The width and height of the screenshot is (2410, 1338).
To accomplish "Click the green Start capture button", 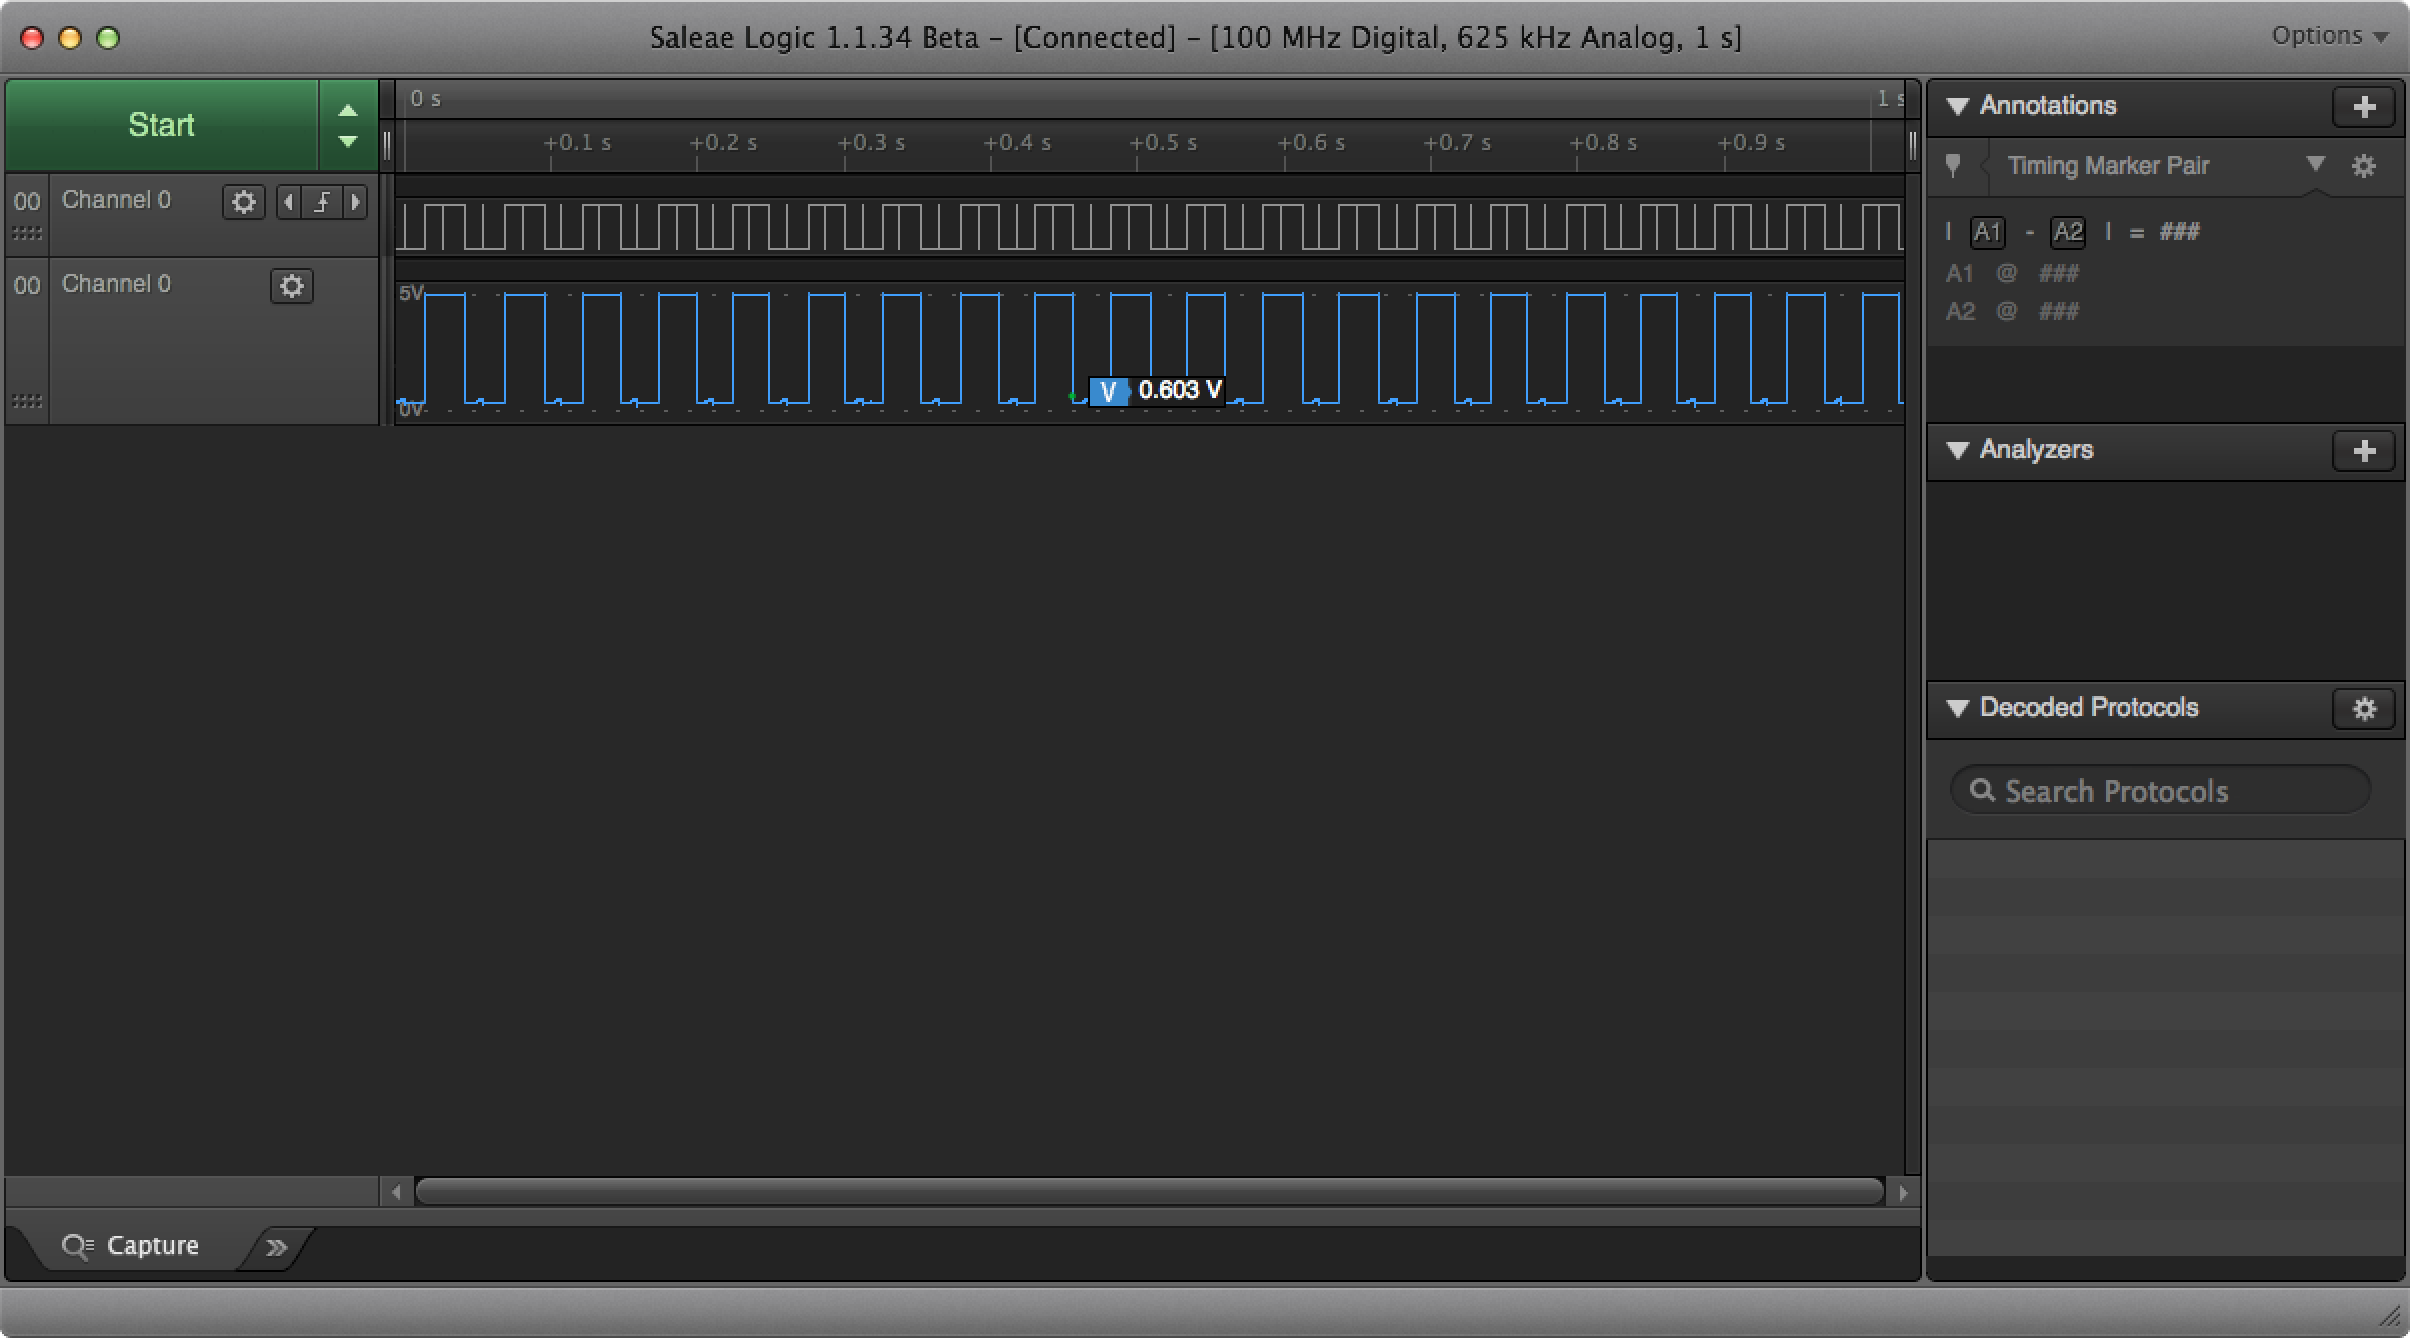I will pyautogui.click(x=161, y=122).
